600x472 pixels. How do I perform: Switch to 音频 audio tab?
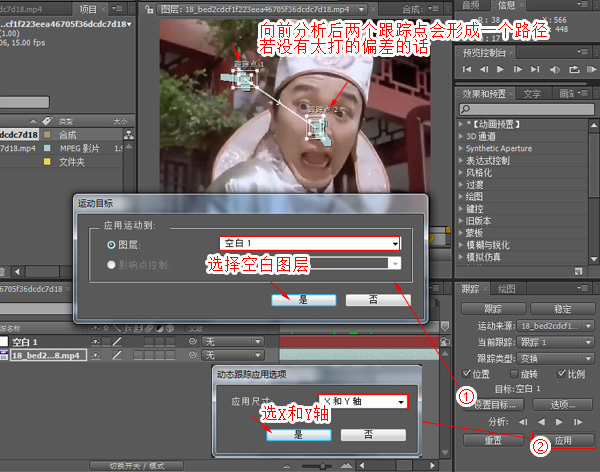pyautogui.click(x=471, y=5)
